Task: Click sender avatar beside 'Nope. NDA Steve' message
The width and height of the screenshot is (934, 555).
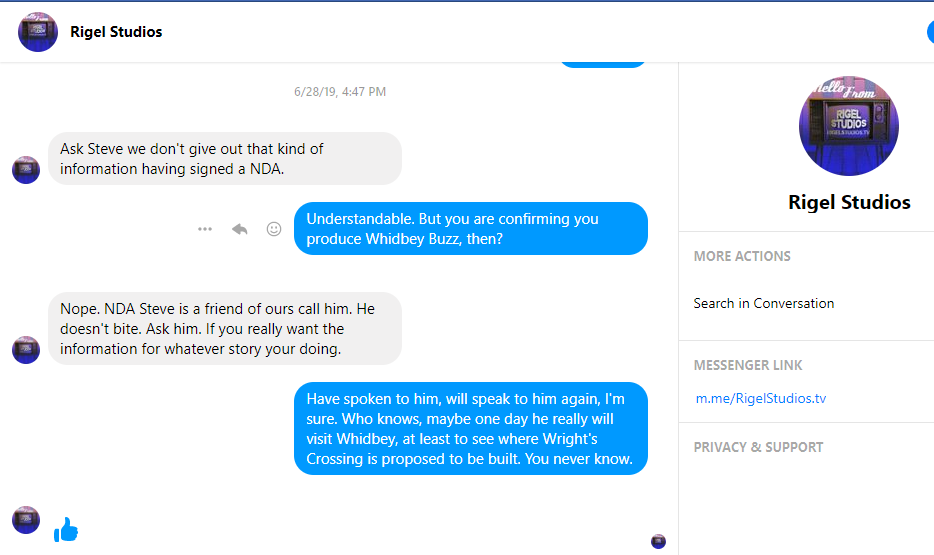Action: click(x=26, y=350)
